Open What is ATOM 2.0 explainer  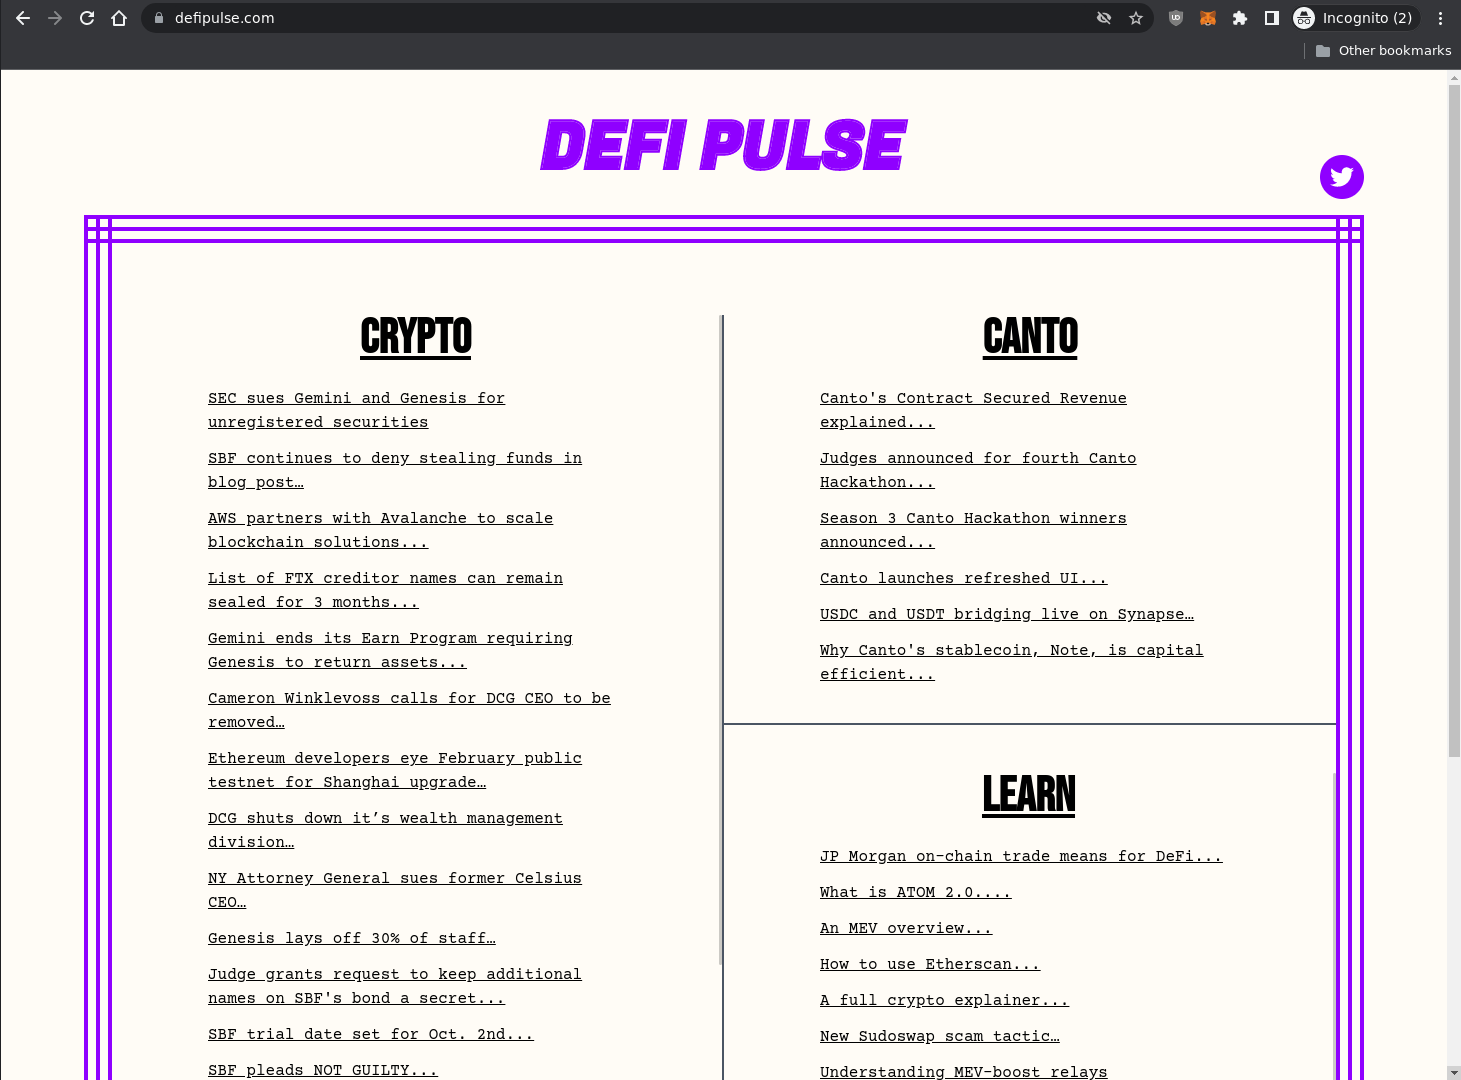pos(915,892)
